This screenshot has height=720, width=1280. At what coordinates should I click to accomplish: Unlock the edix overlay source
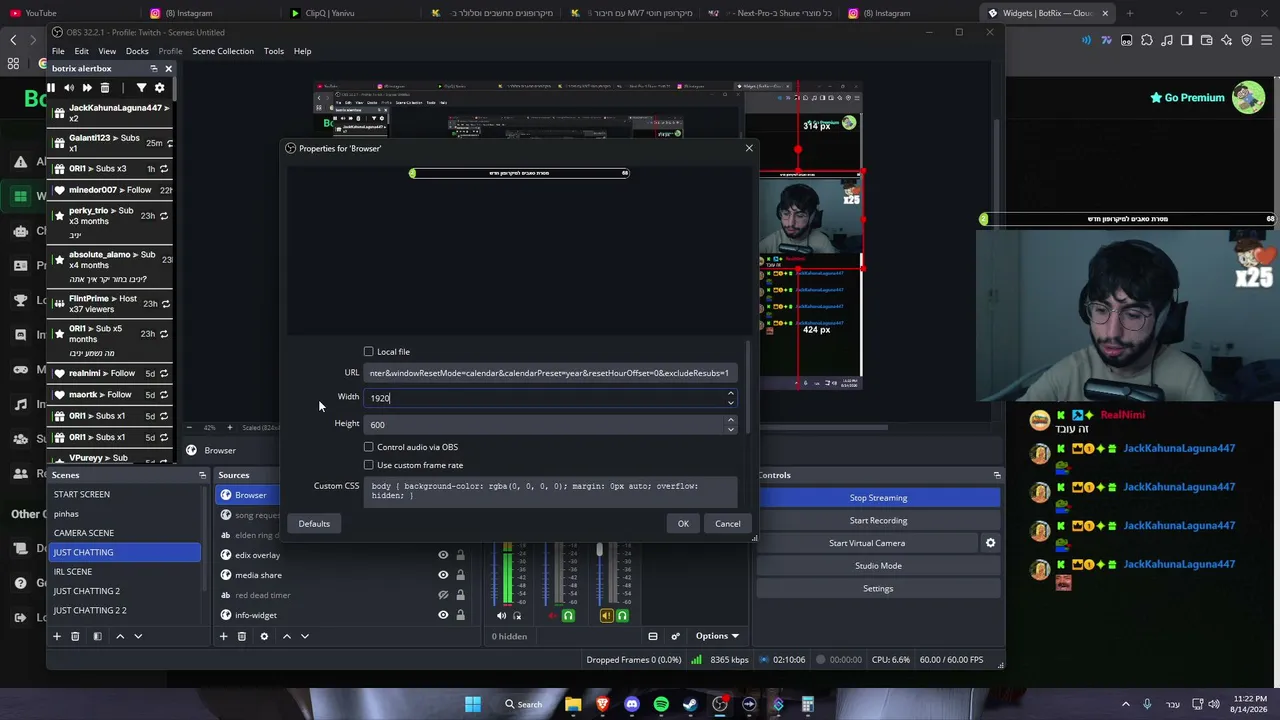pyautogui.click(x=460, y=555)
